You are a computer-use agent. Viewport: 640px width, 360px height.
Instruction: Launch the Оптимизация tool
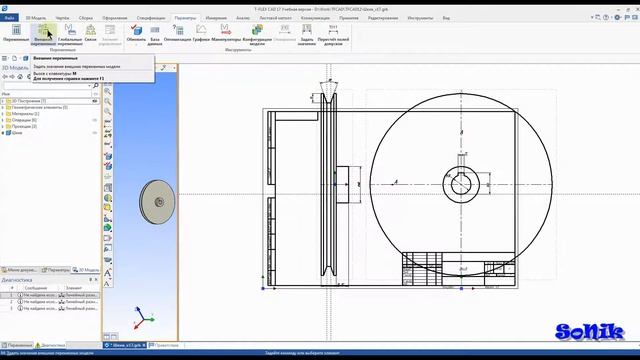point(178,33)
